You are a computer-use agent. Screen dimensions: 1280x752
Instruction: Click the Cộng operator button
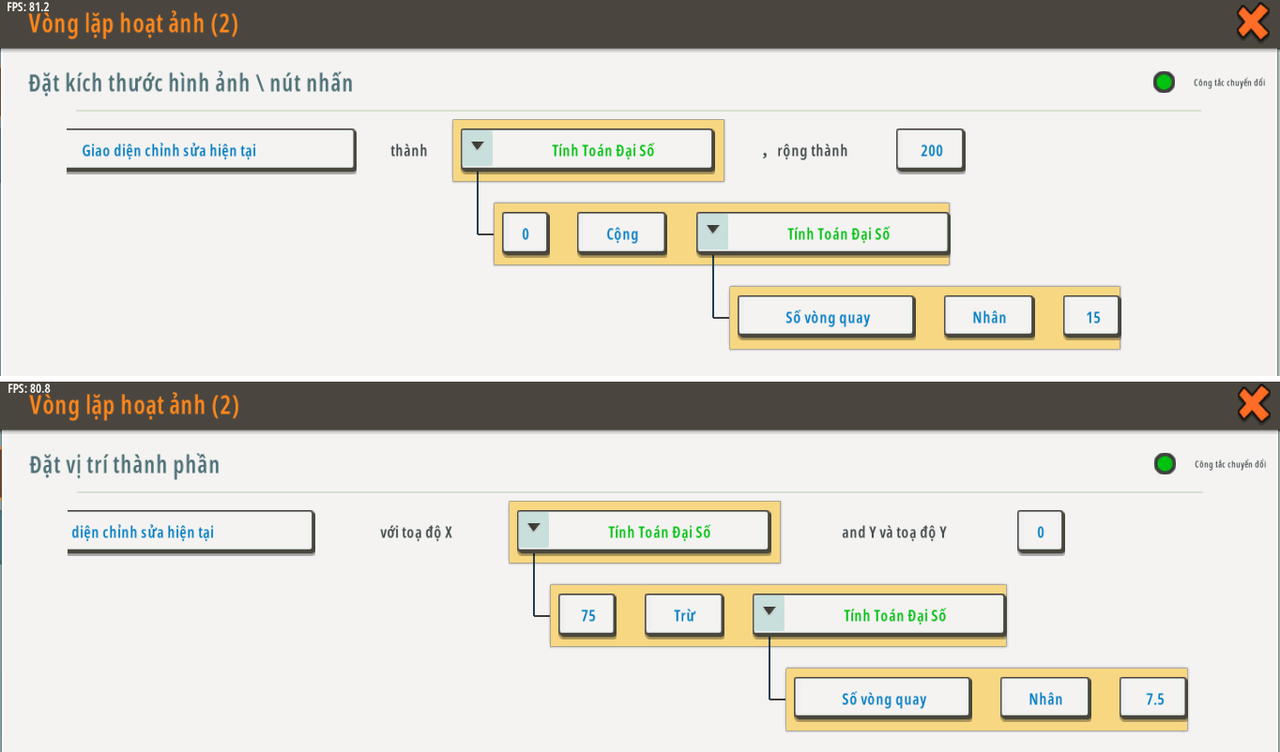click(621, 234)
